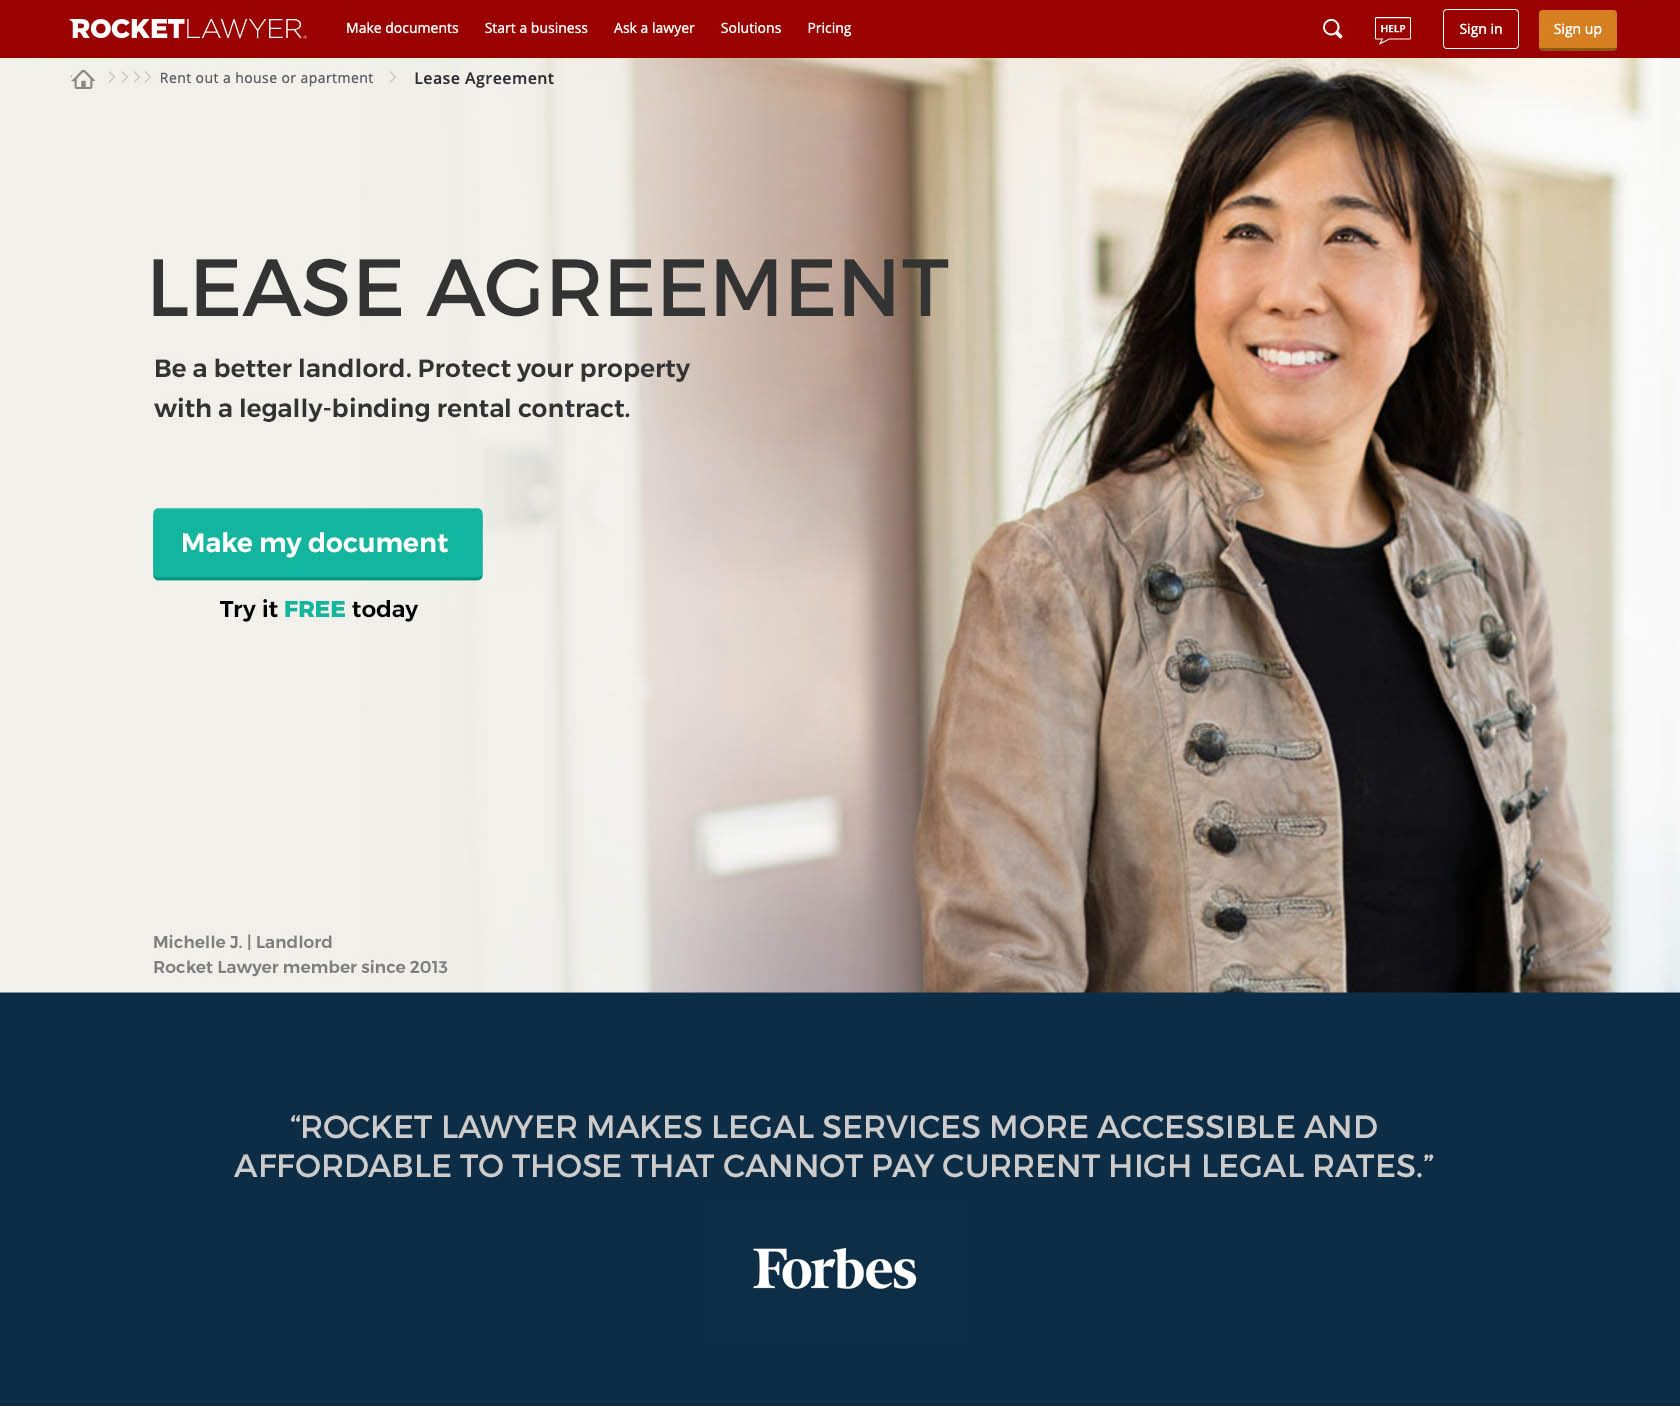Click the Forbes logo
The height and width of the screenshot is (1406, 1680).
835,1269
